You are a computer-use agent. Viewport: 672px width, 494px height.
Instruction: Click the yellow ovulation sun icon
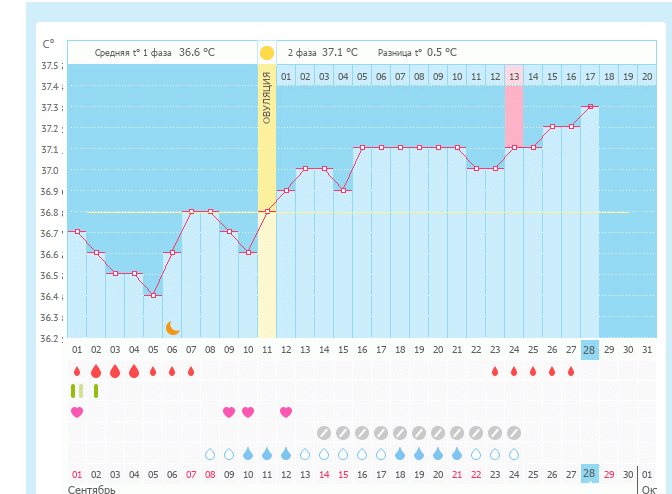click(267, 52)
